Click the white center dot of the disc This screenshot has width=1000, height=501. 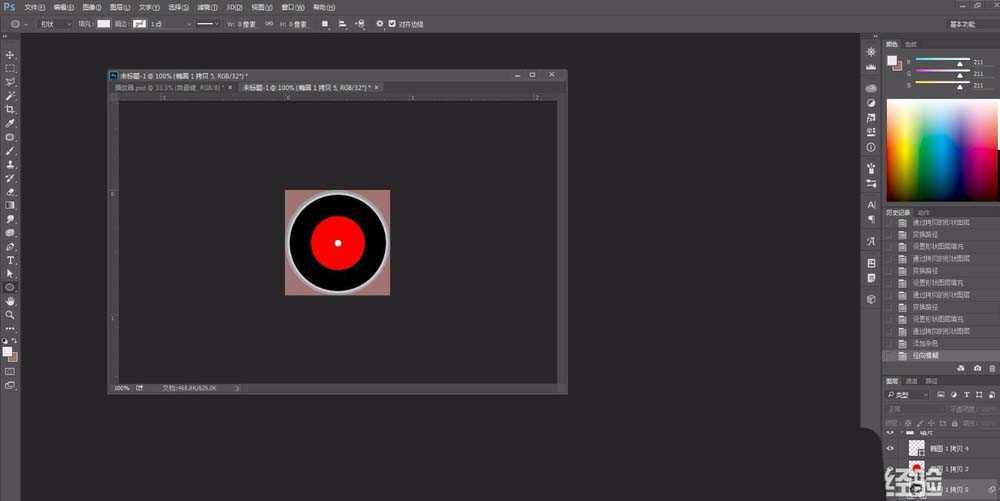point(338,243)
